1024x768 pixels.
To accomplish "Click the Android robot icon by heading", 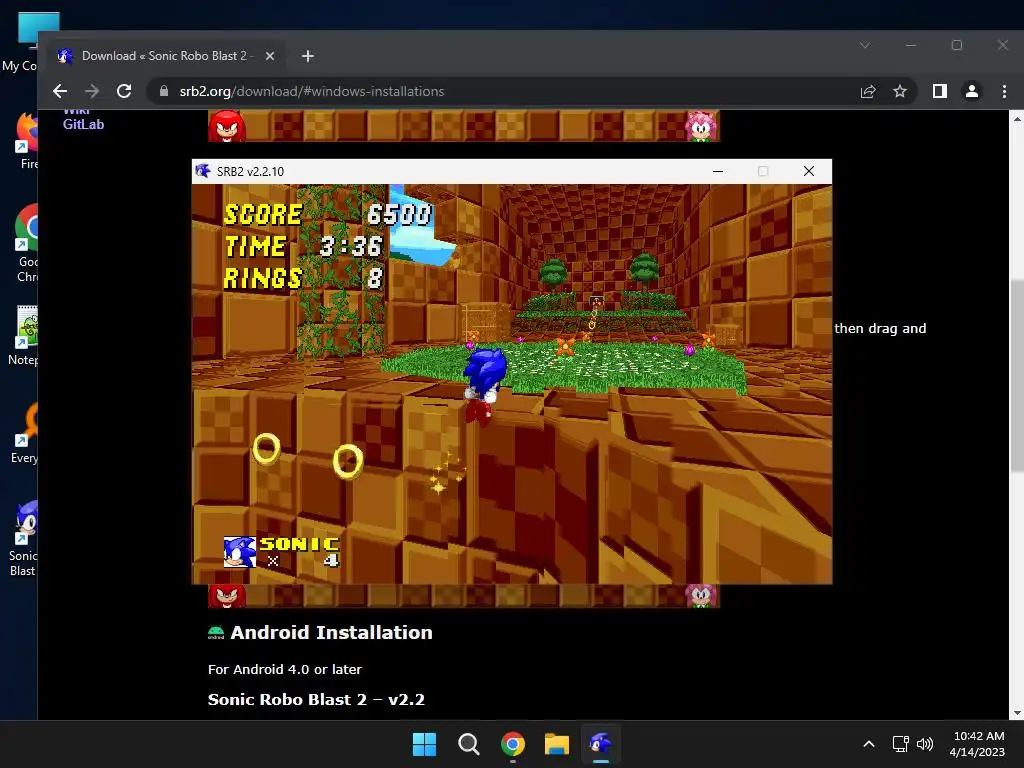I will 216,633.
